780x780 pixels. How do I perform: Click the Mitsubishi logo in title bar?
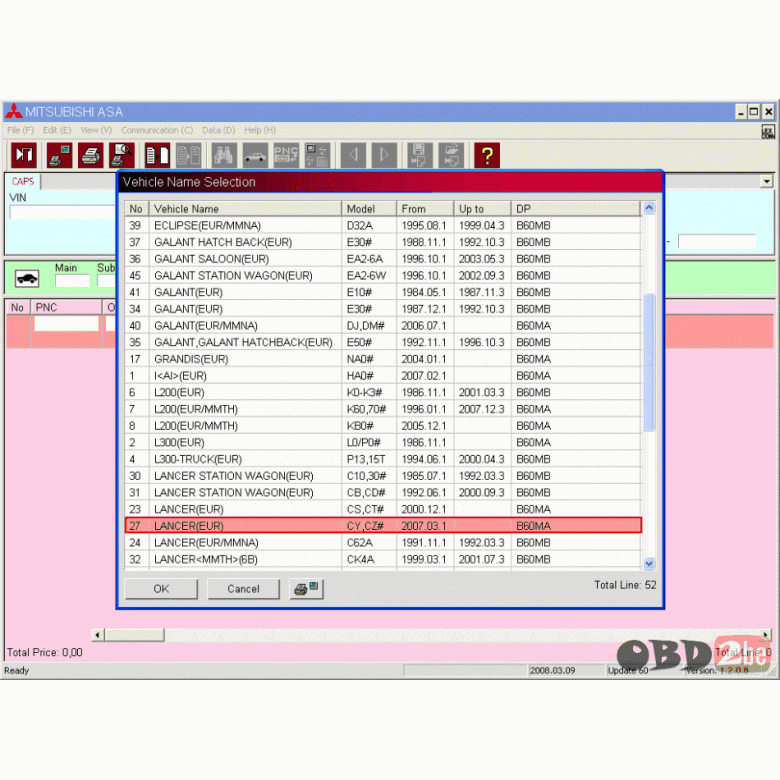[13, 111]
